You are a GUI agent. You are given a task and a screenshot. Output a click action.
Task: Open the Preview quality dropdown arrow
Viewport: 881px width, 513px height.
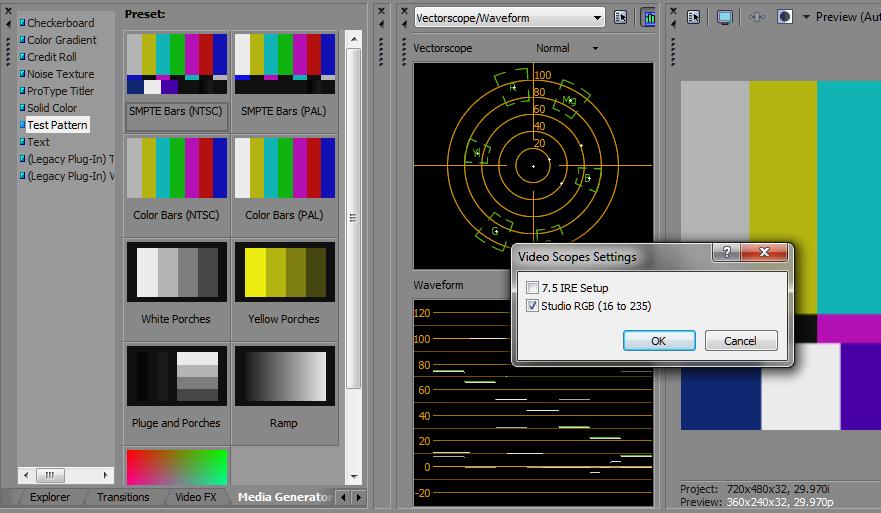[x=804, y=17]
